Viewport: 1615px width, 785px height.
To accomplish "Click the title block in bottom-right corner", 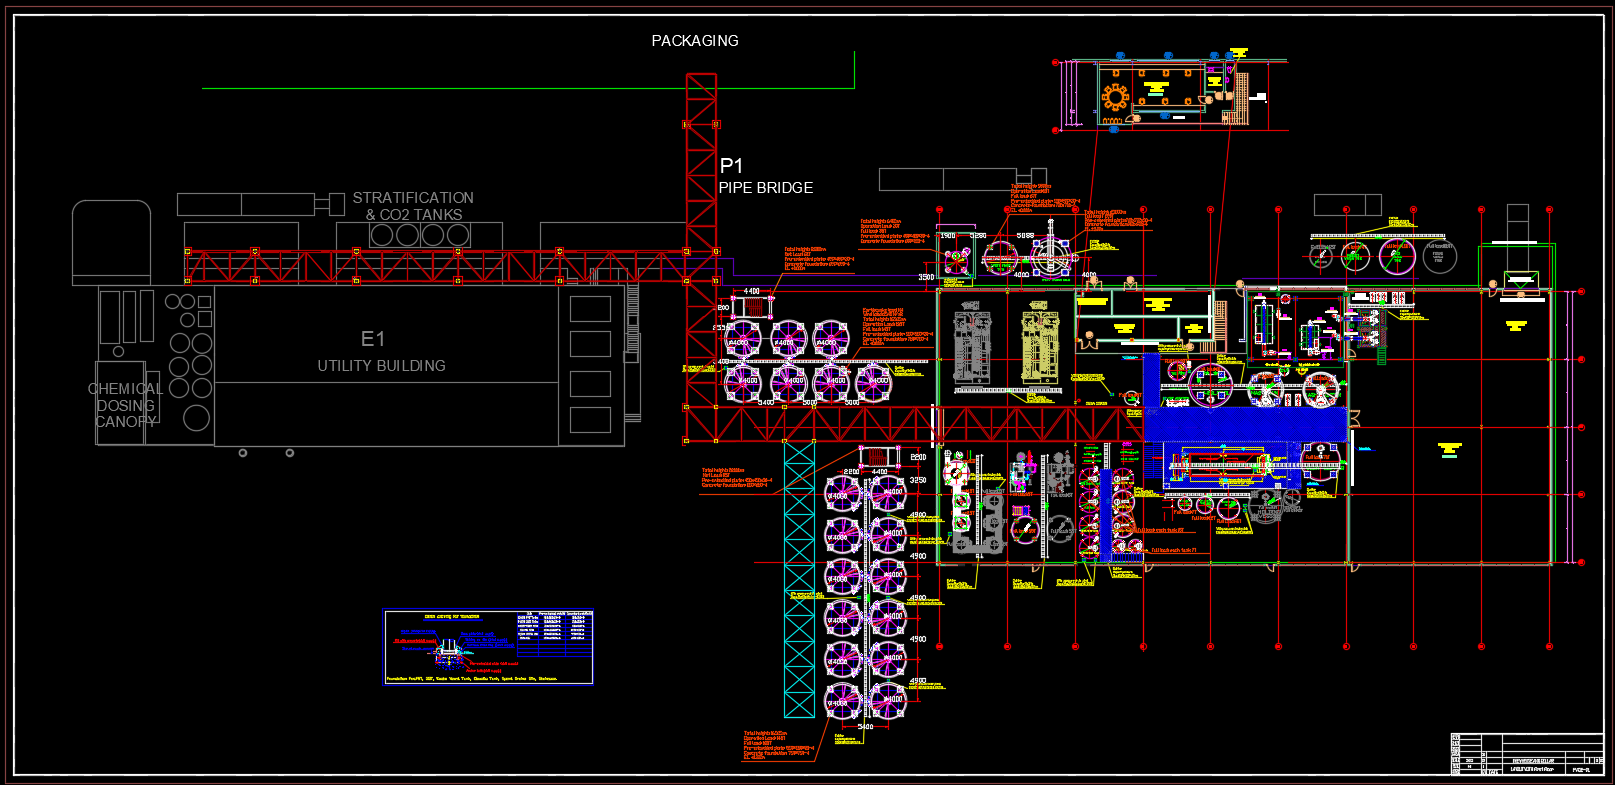I will tap(1526, 753).
